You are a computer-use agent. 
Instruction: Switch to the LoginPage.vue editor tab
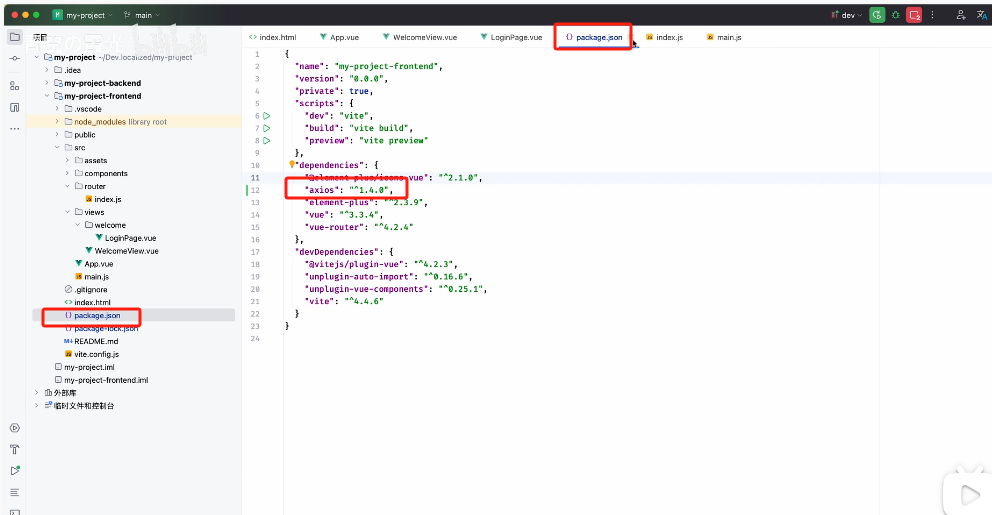(x=511, y=37)
